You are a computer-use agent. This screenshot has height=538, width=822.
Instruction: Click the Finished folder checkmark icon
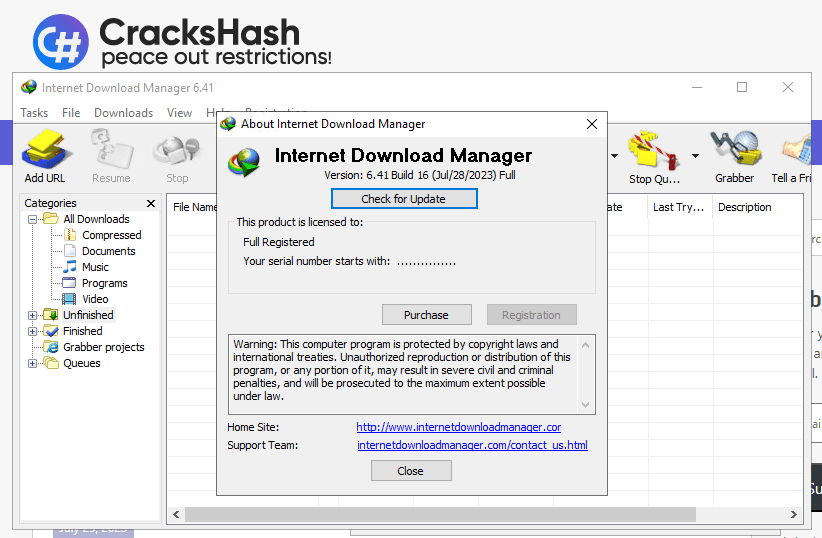pyautogui.click(x=51, y=331)
